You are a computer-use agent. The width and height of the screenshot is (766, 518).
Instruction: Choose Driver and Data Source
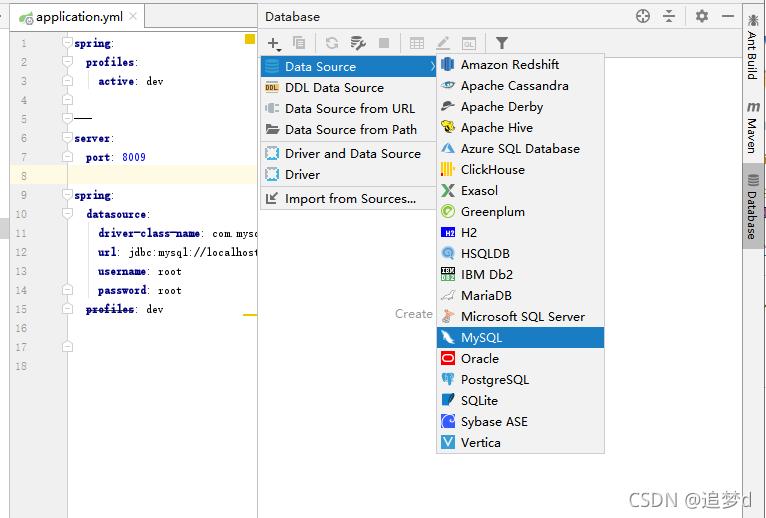[x=348, y=153]
